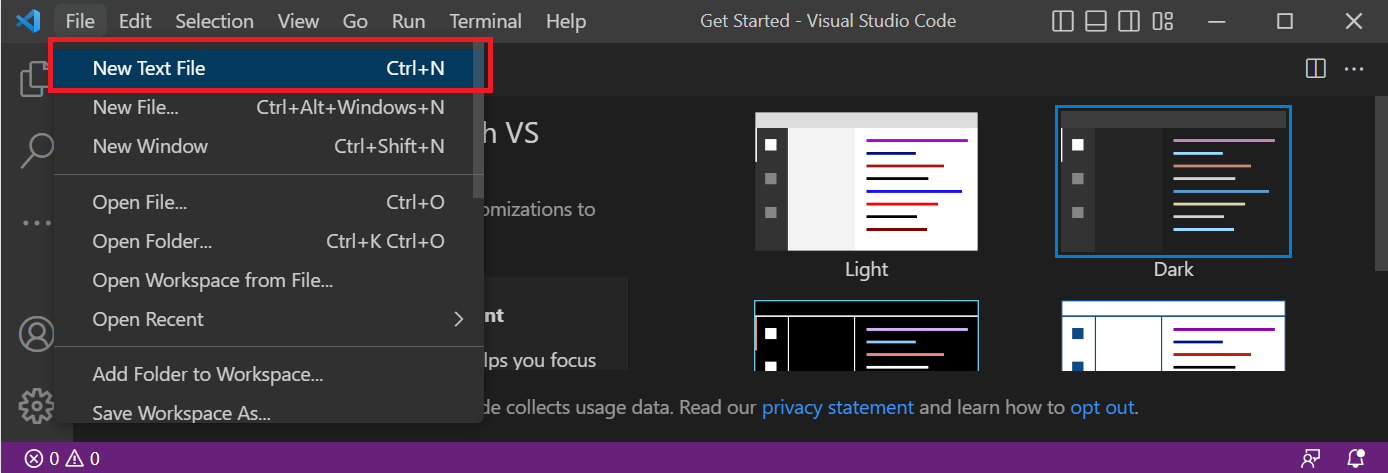Select New Text File menu entry
Screen dimensions: 1388x473
[x=269, y=68]
